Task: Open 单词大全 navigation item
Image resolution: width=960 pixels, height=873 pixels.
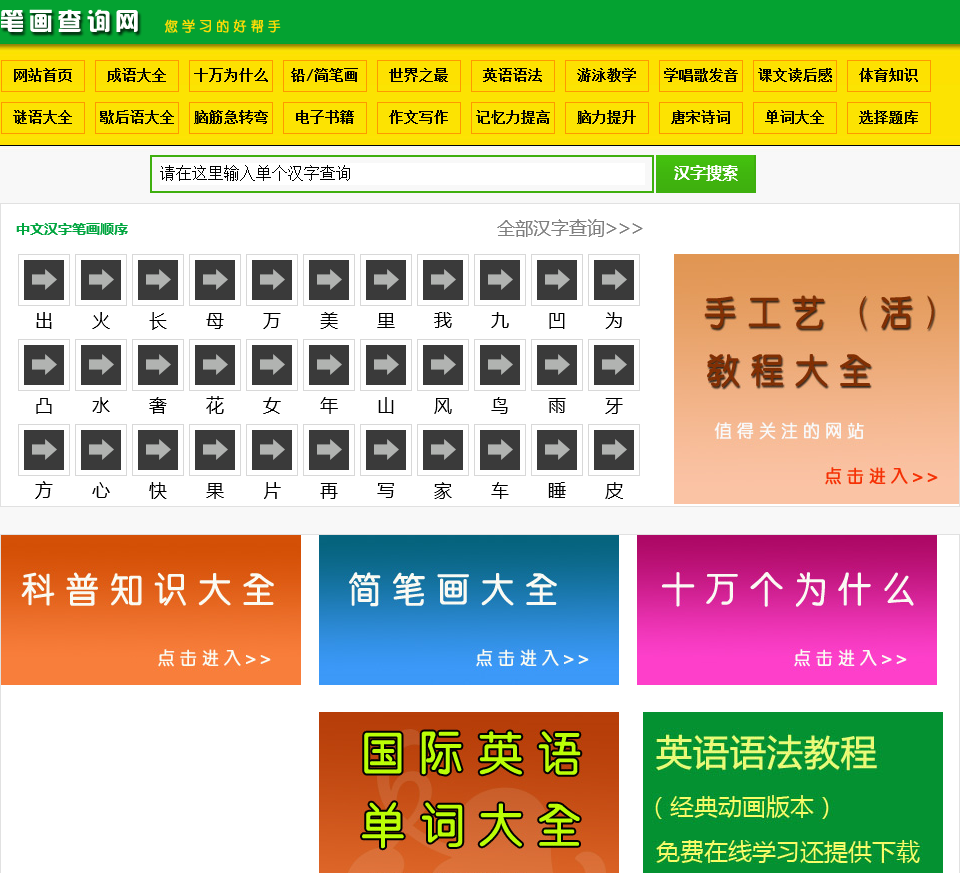Action: pyautogui.click(x=795, y=118)
